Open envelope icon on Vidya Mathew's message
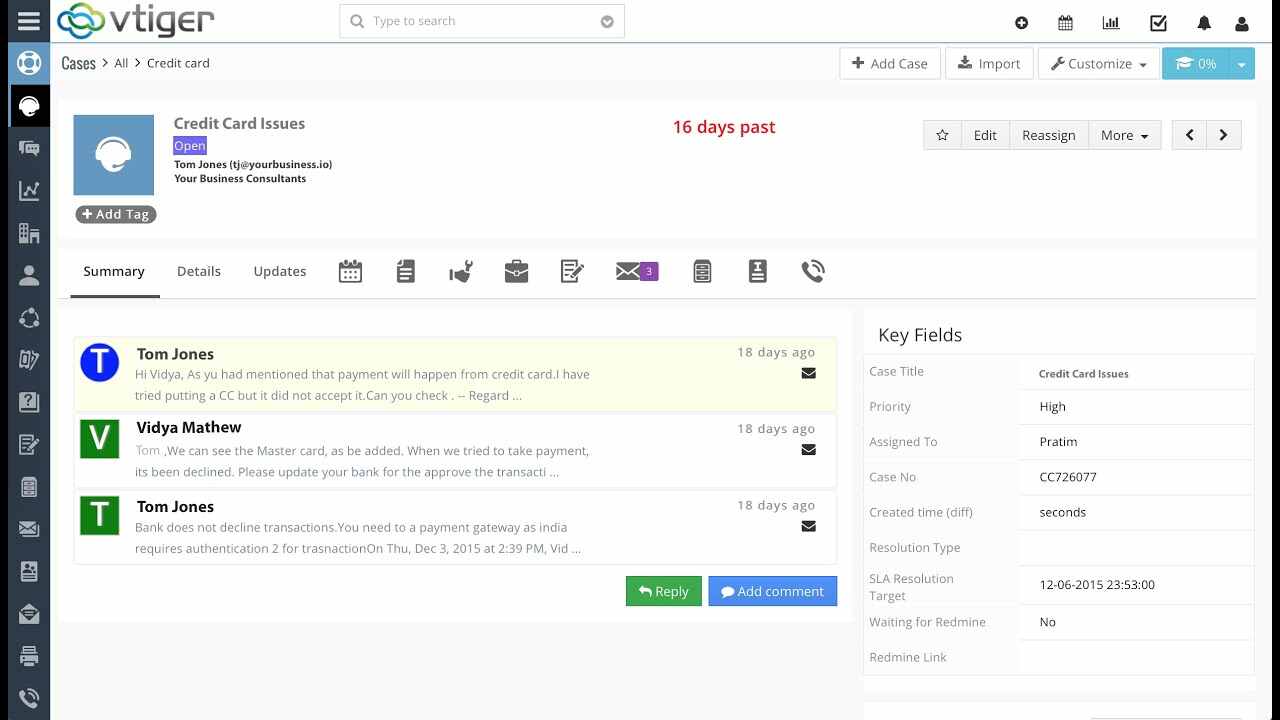The width and height of the screenshot is (1280, 720). (x=808, y=450)
